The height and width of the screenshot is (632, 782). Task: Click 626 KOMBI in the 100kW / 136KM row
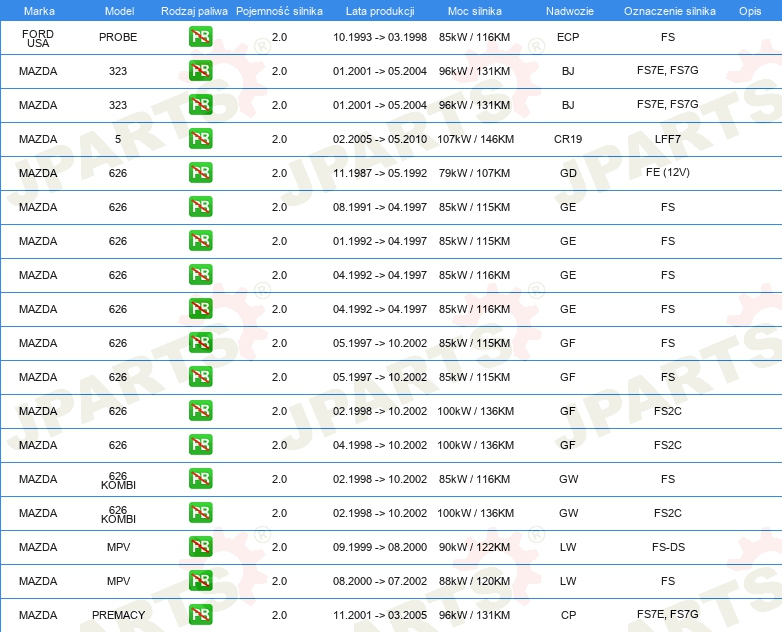118,514
